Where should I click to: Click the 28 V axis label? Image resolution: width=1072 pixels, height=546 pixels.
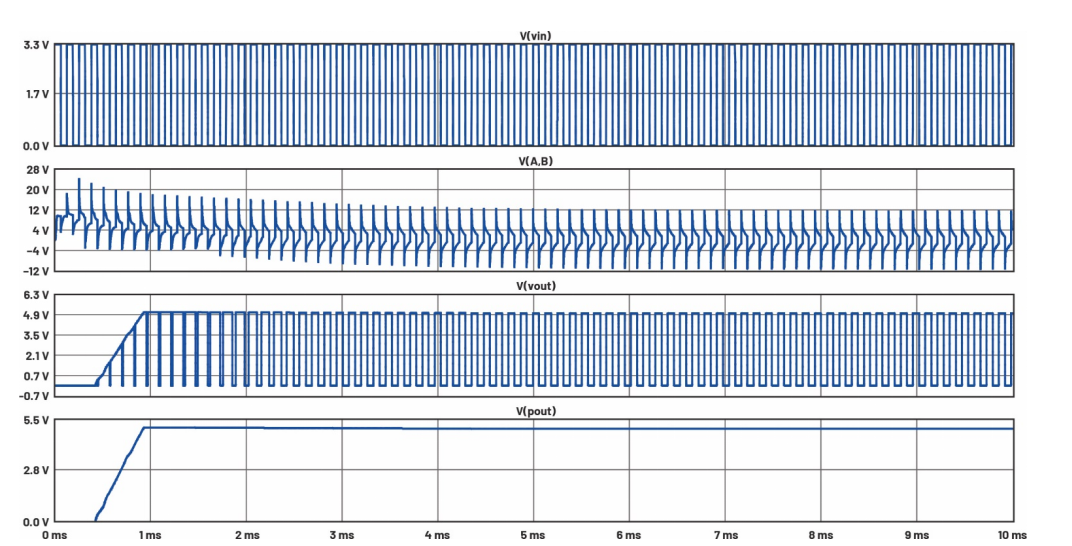(39, 171)
